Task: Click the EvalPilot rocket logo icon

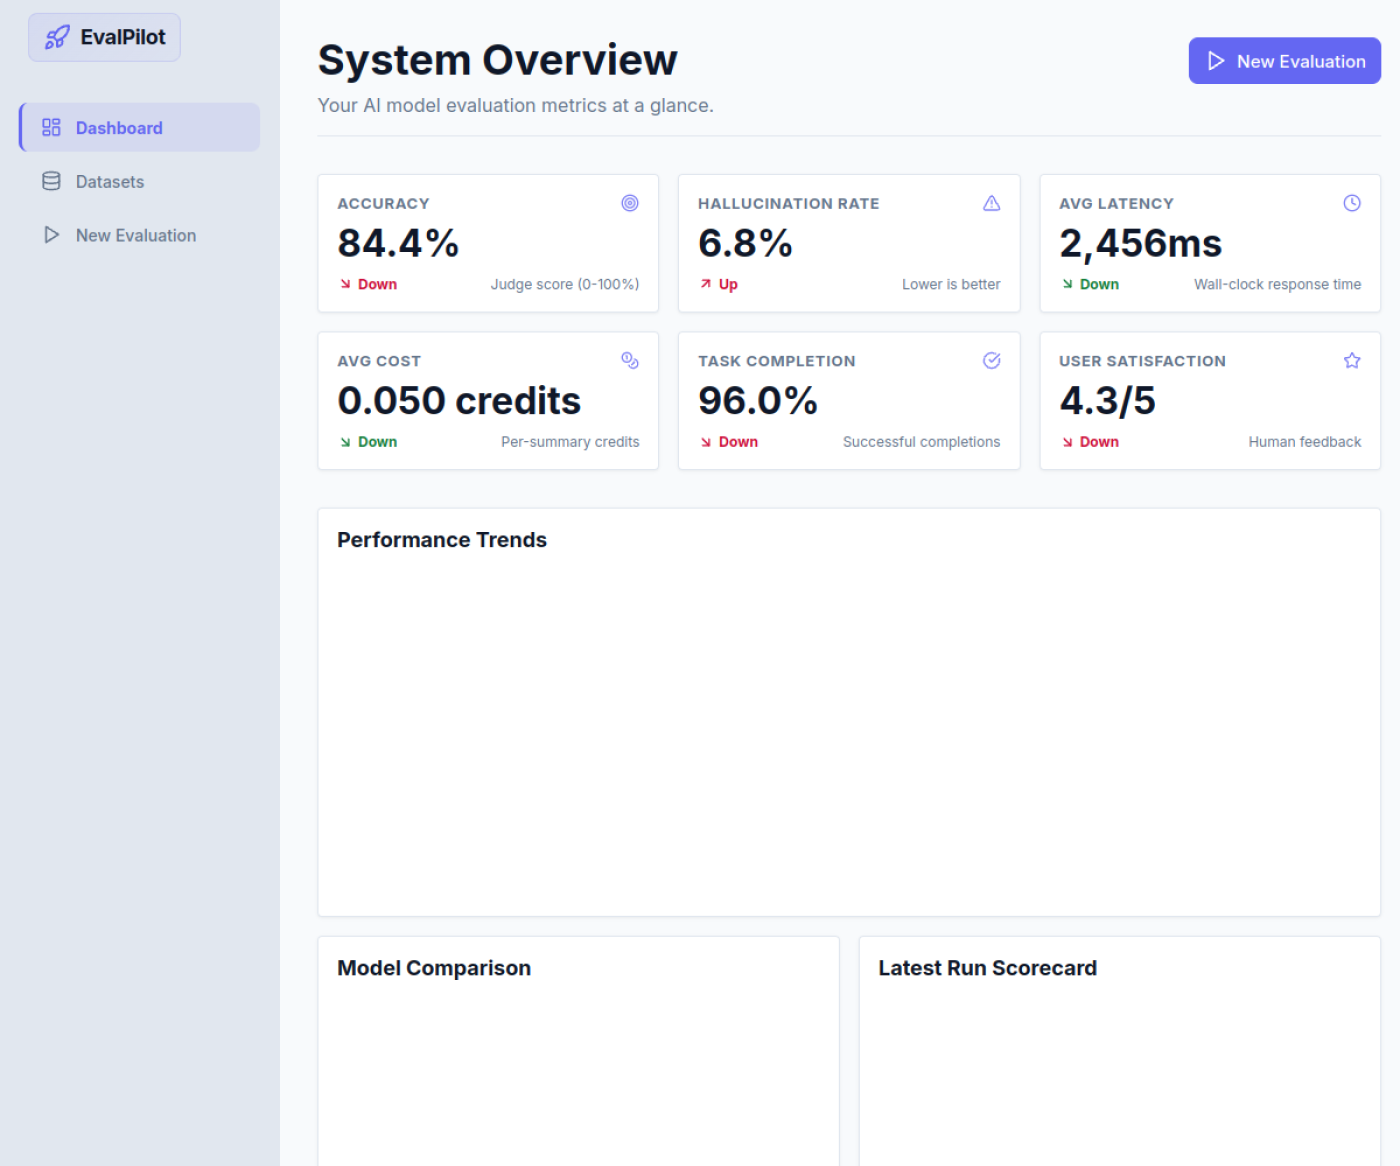Action: coord(57,37)
